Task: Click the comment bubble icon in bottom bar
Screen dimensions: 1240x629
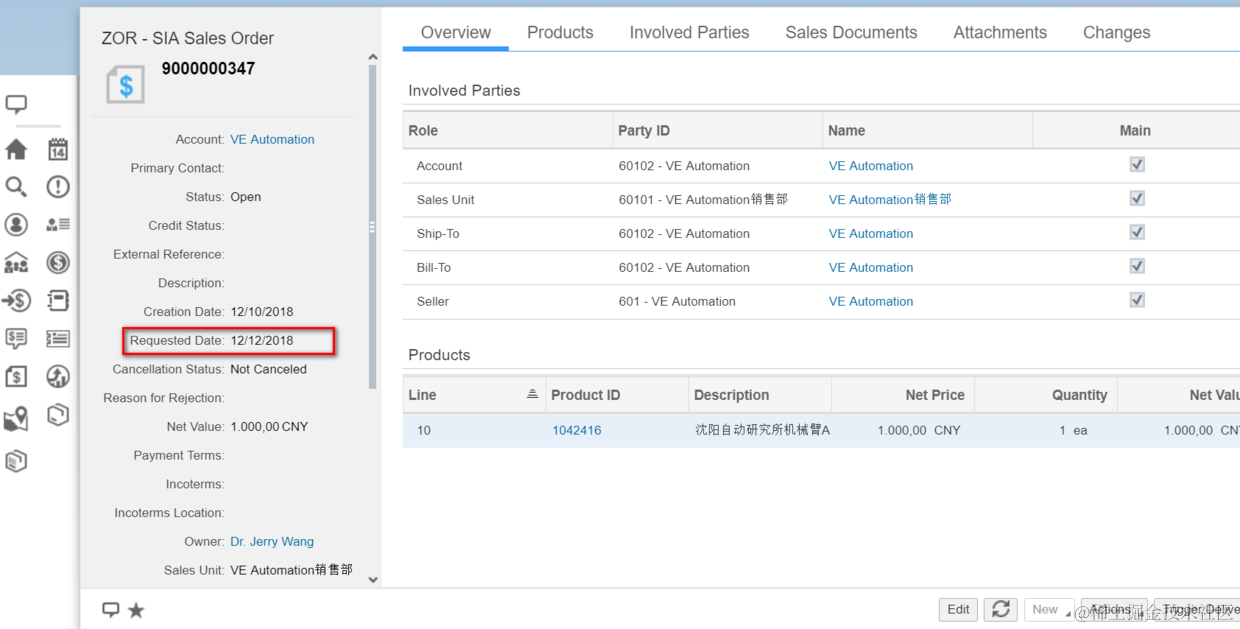Action: [111, 610]
